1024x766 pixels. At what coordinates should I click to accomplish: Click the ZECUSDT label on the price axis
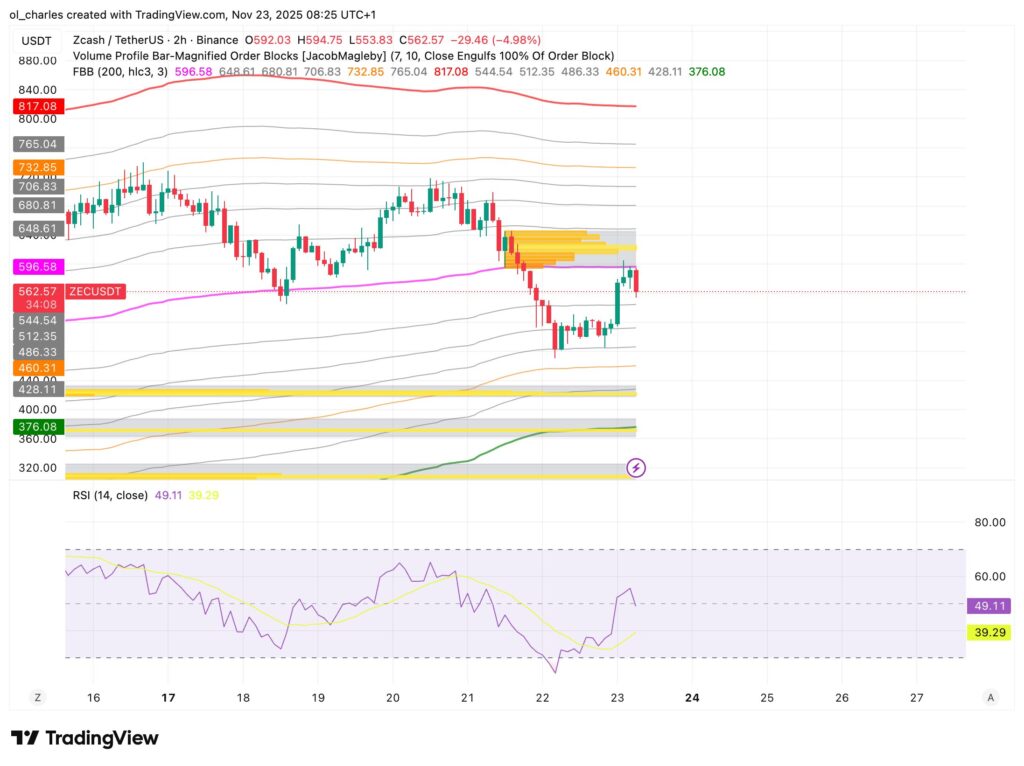[96, 291]
